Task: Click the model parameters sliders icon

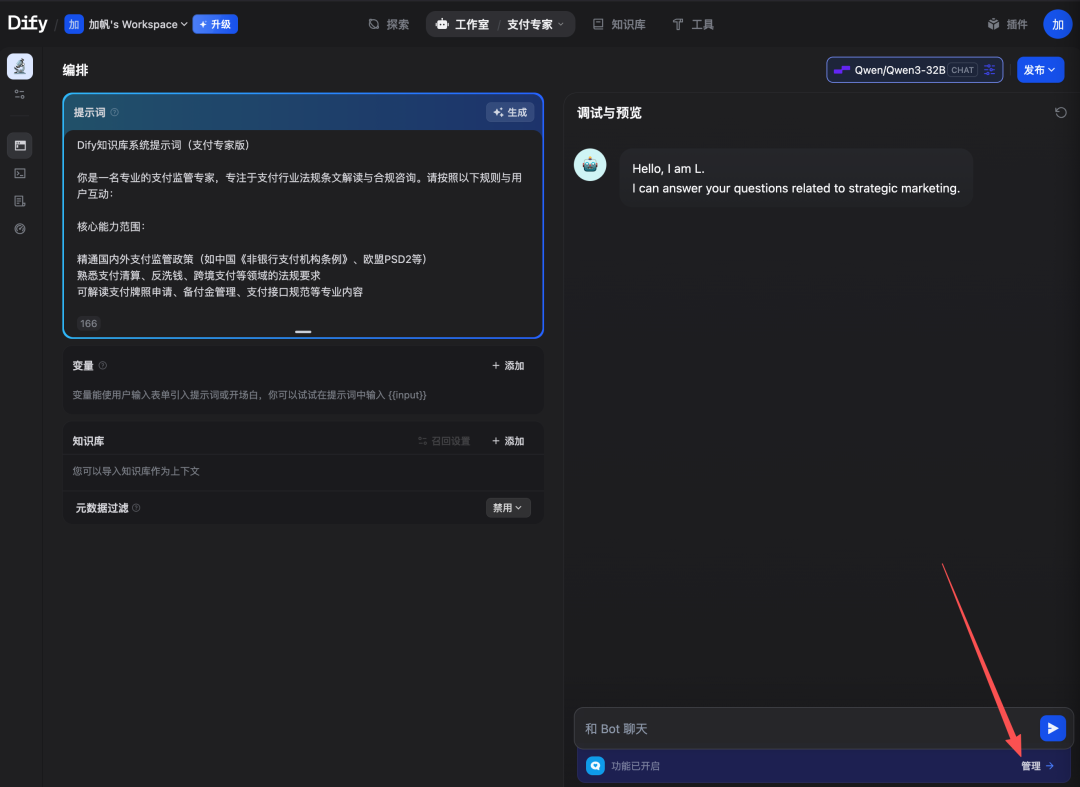Action: (x=990, y=70)
